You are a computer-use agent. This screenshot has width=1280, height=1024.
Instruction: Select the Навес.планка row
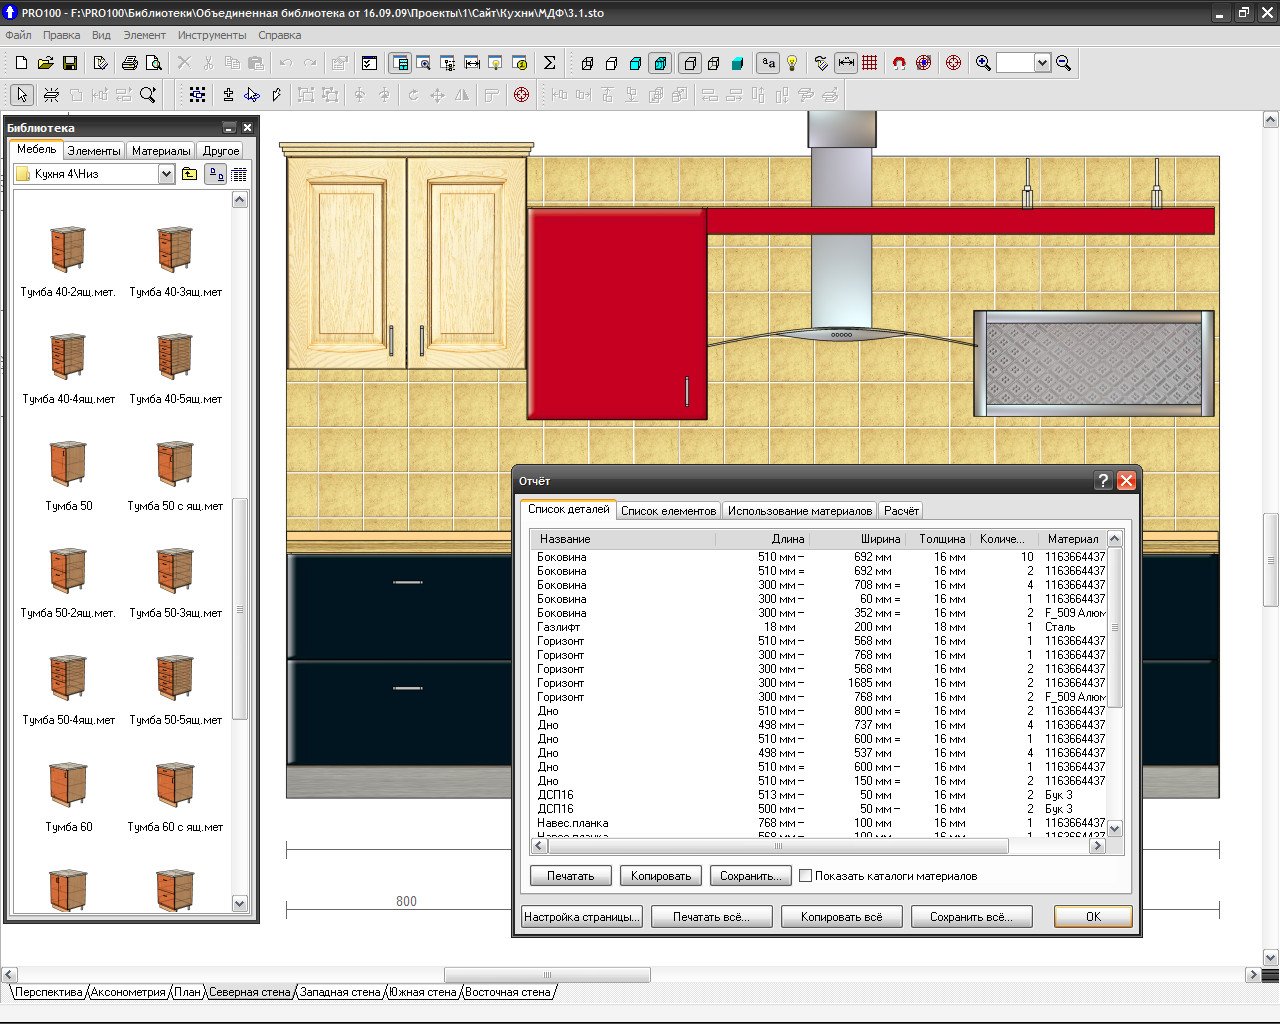820,823
